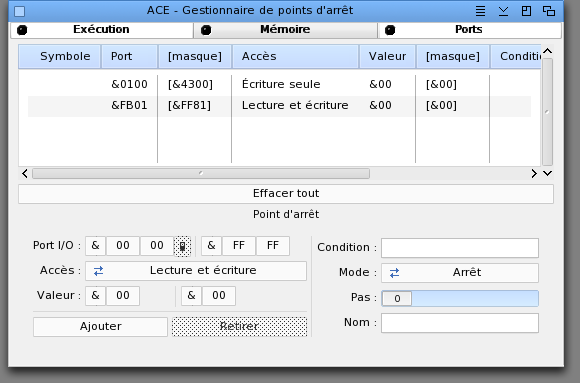Click the [&4300] mask cell

(x=190, y=84)
